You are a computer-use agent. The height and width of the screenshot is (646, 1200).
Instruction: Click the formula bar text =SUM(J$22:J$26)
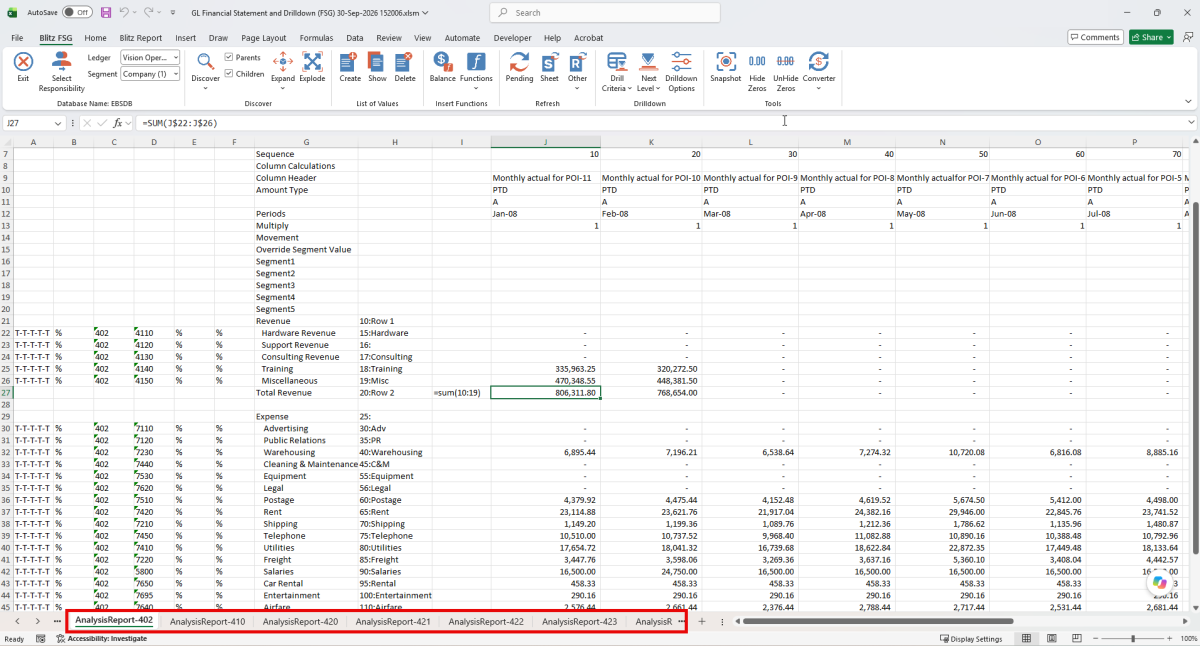point(180,123)
